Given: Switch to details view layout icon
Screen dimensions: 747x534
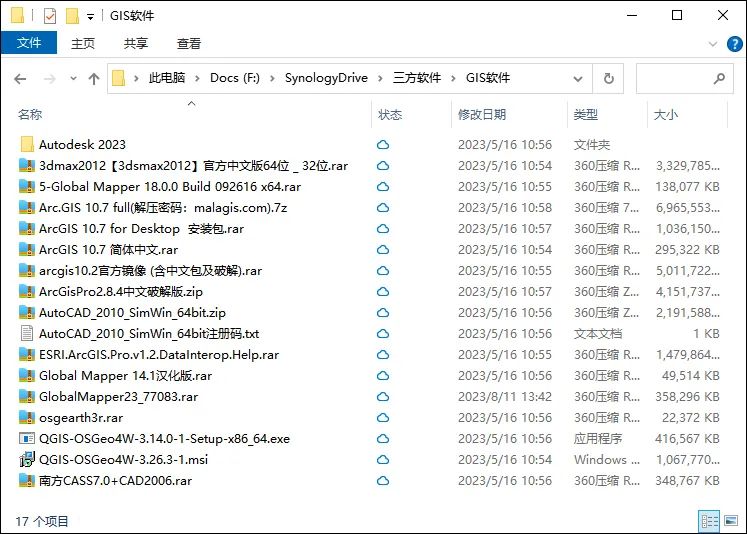Looking at the screenshot, I should pyautogui.click(x=709, y=521).
